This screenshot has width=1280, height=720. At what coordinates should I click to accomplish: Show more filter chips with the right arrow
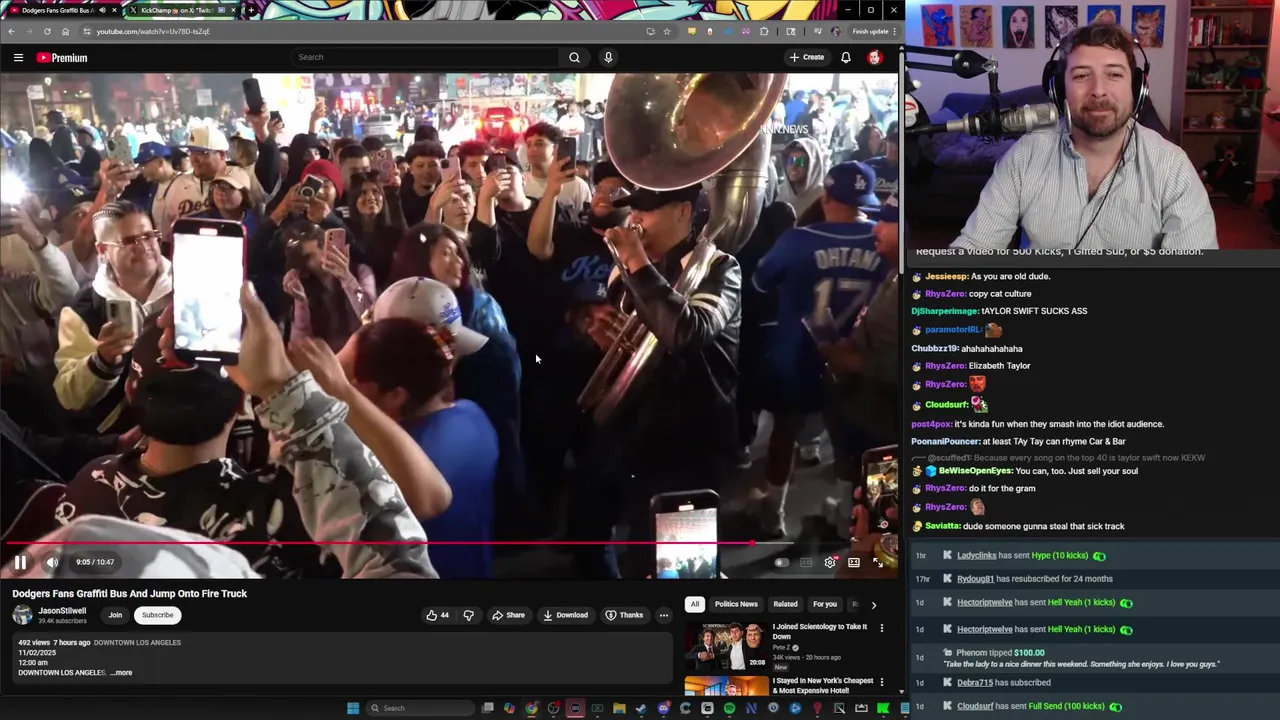873,604
